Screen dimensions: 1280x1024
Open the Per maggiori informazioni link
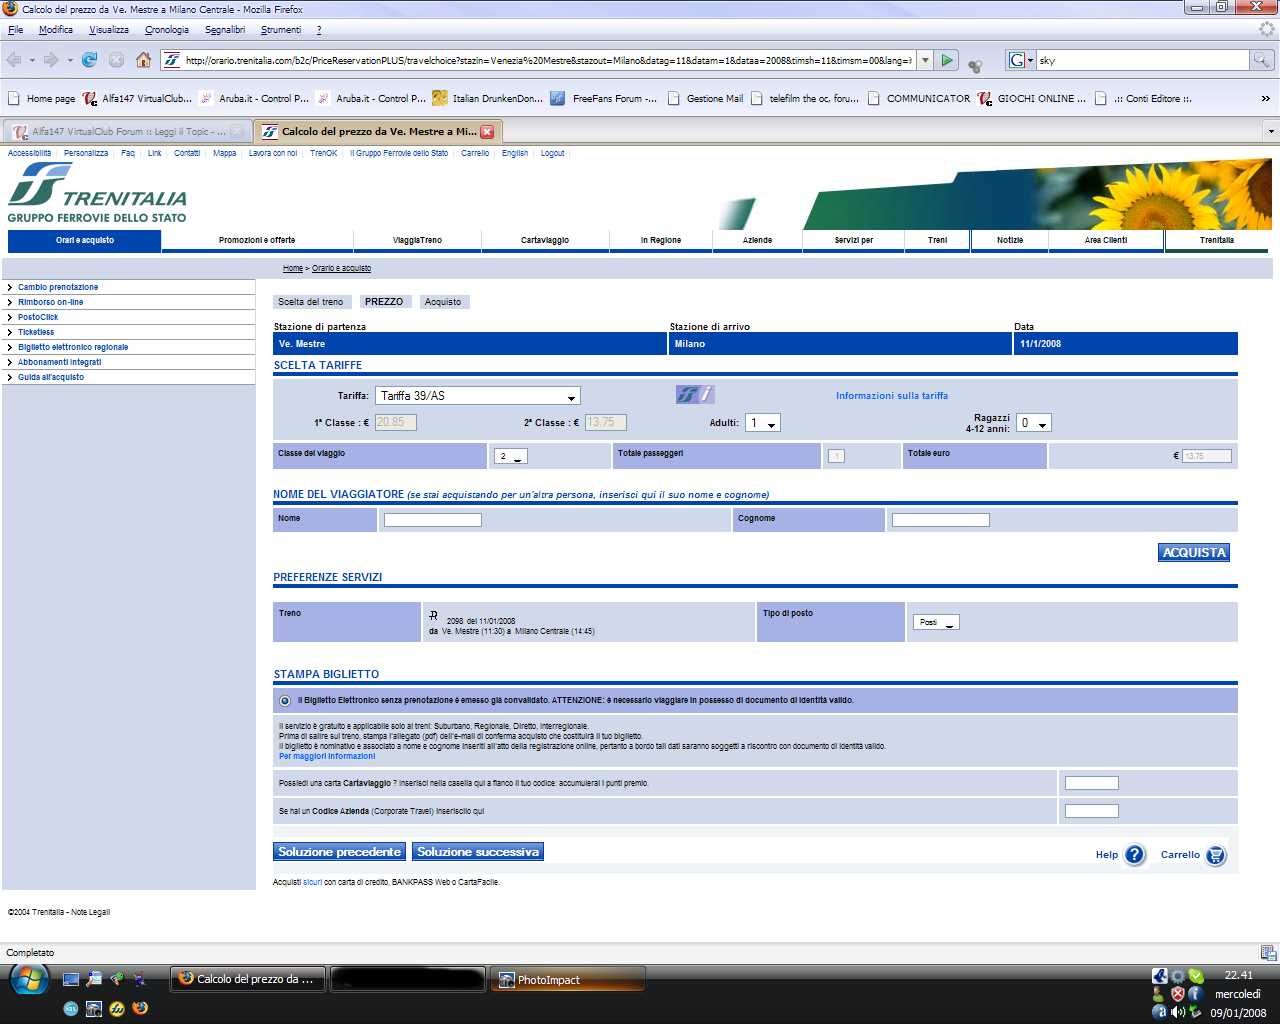click(x=327, y=756)
